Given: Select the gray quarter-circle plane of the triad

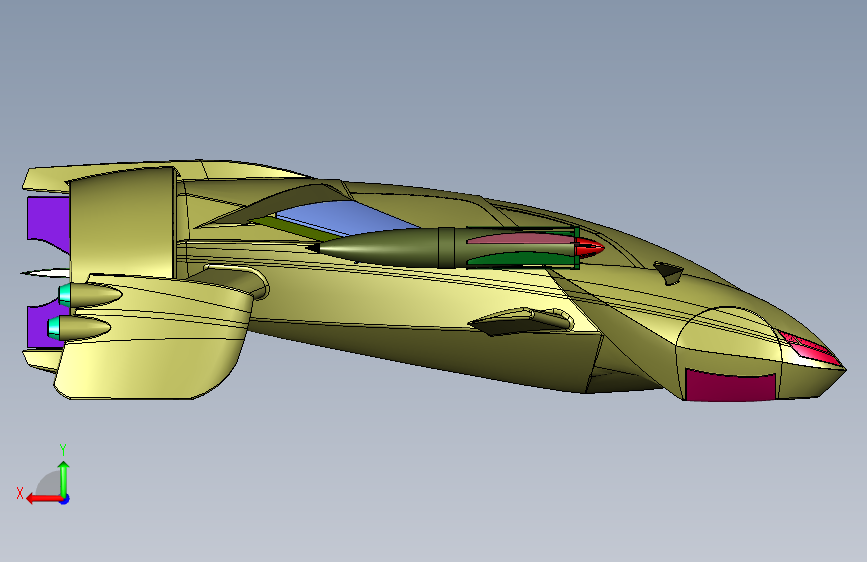Looking at the screenshot, I should 48,483.
